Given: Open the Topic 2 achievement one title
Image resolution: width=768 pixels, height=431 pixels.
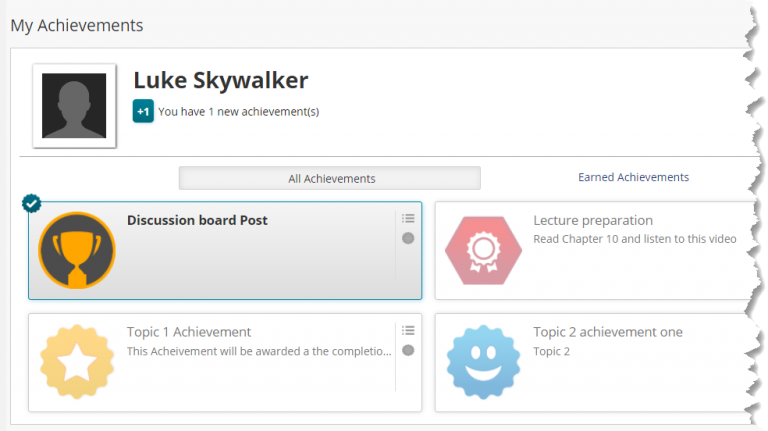Looking at the screenshot, I should pyautogui.click(x=608, y=332).
